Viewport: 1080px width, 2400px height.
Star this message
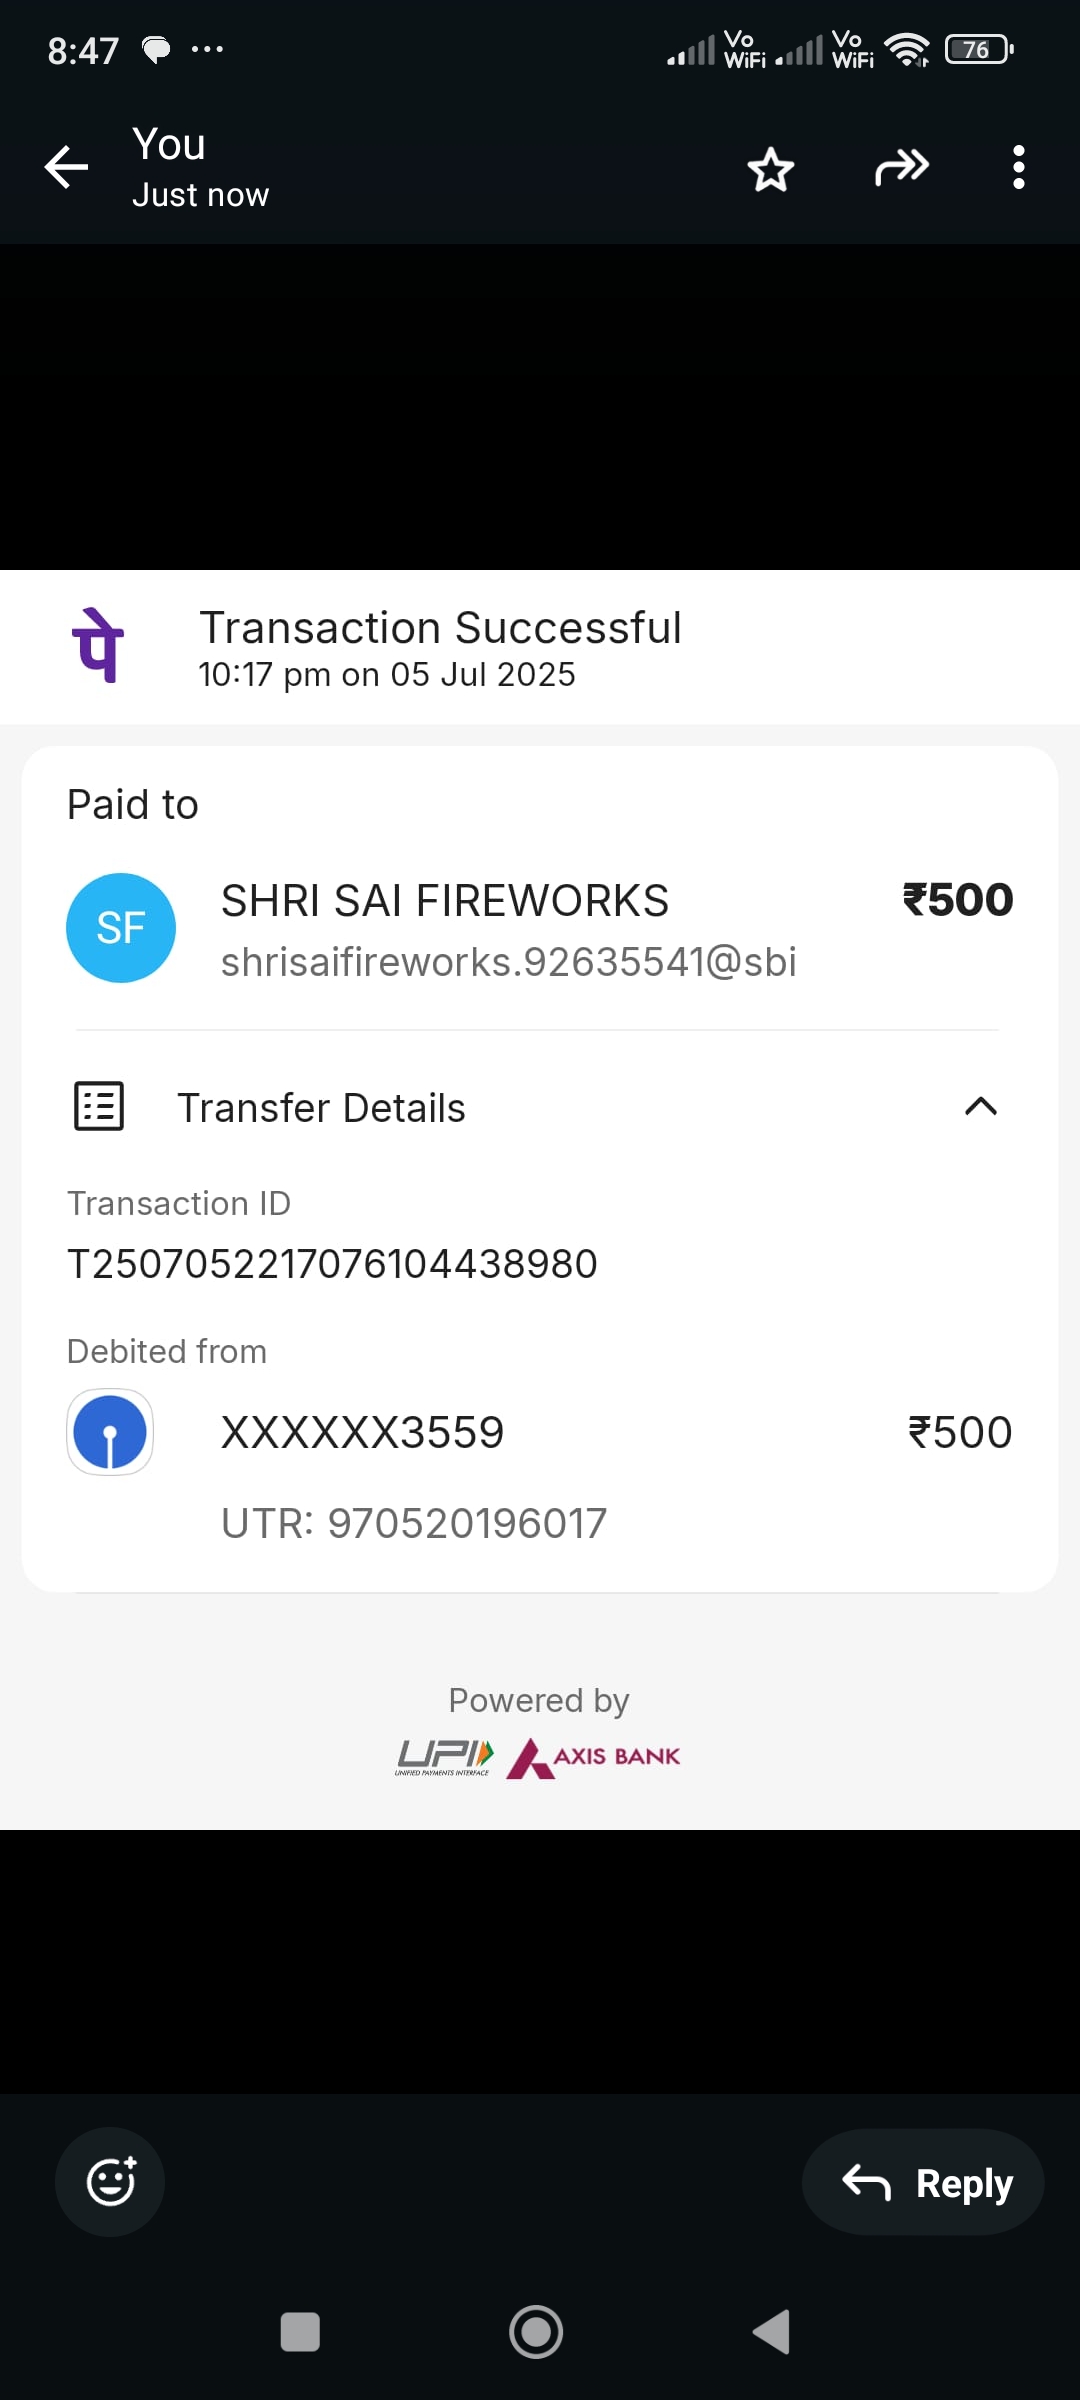pos(770,168)
